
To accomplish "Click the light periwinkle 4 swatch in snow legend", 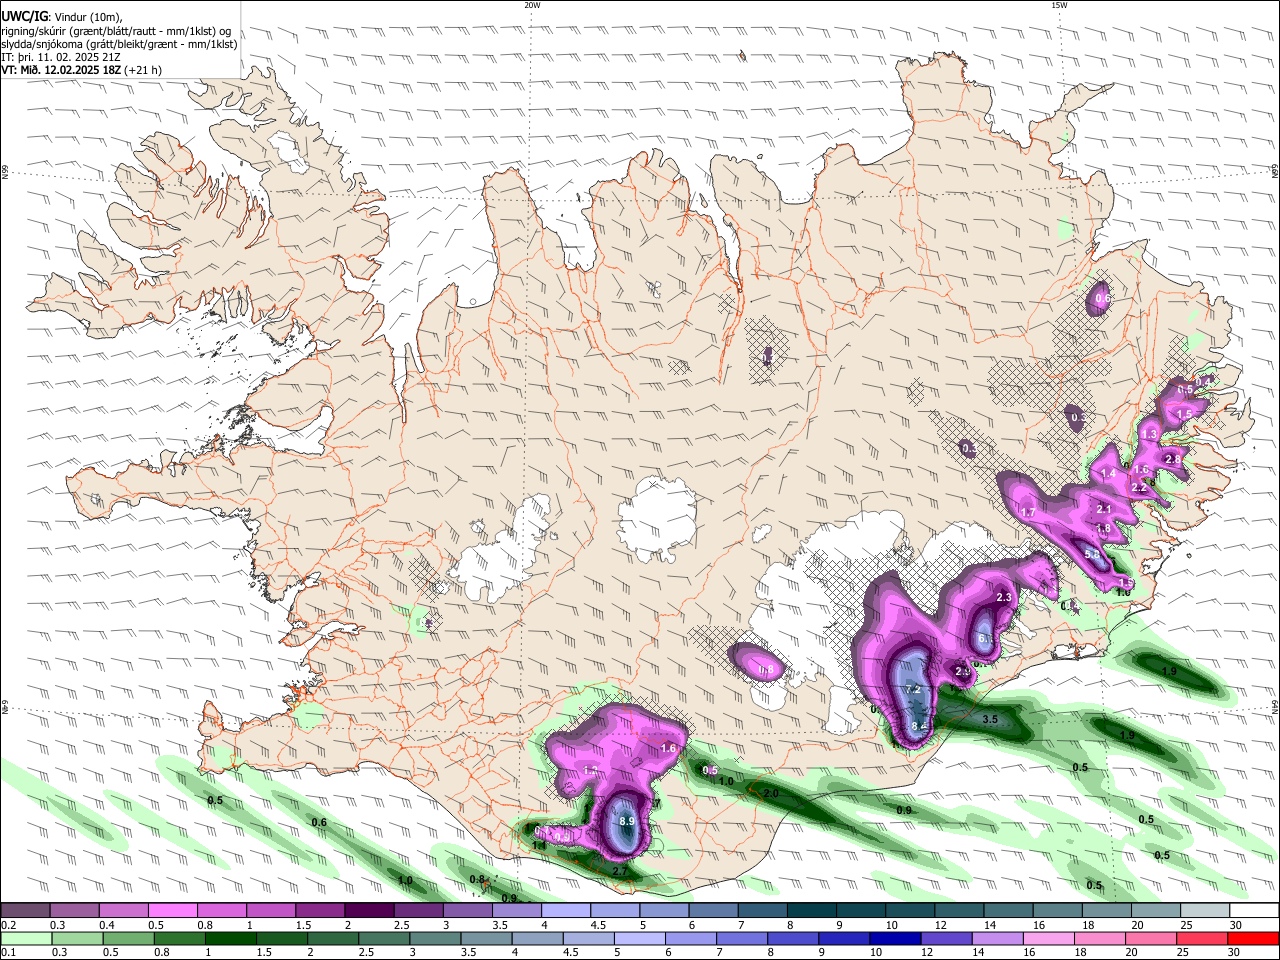I will (x=565, y=910).
